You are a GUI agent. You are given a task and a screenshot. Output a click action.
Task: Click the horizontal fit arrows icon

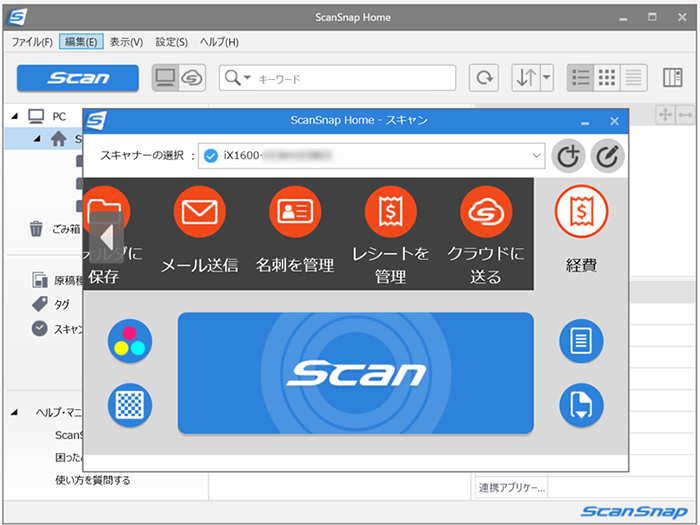[685, 115]
